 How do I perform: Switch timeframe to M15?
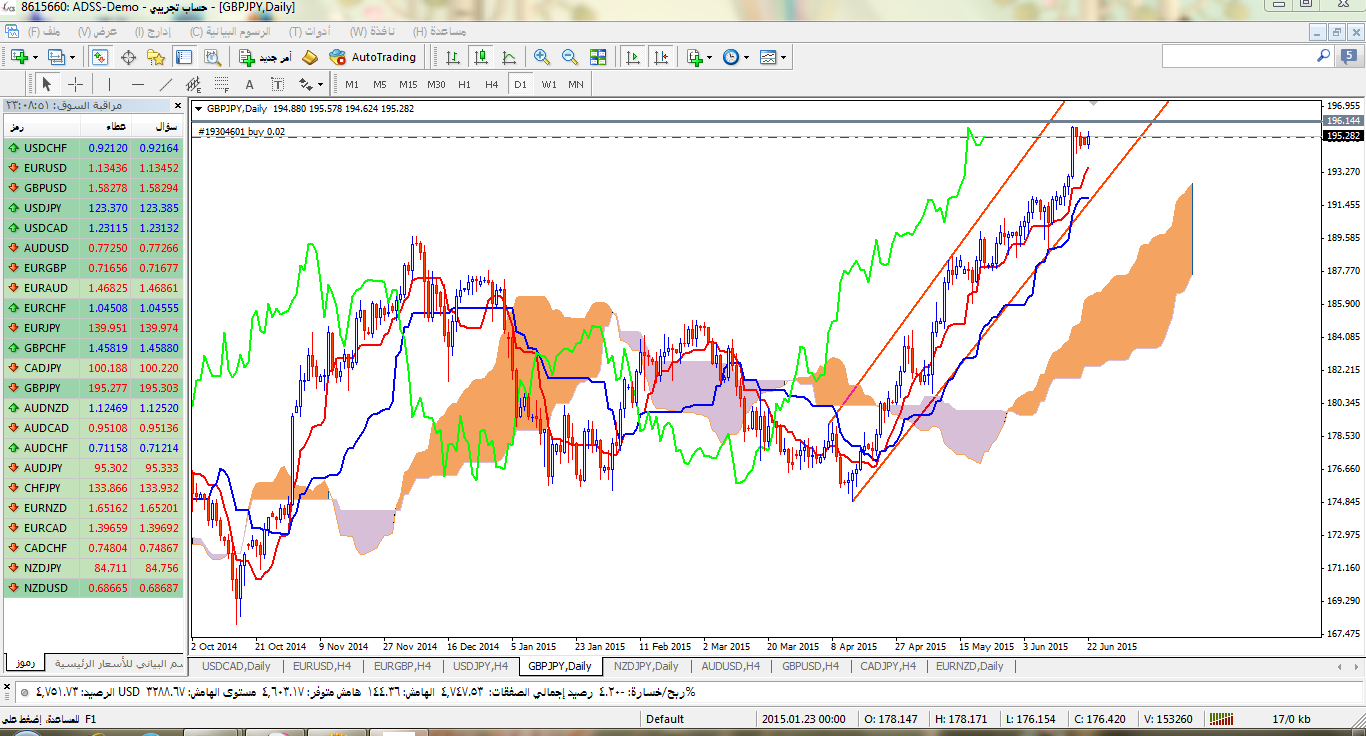(x=408, y=84)
